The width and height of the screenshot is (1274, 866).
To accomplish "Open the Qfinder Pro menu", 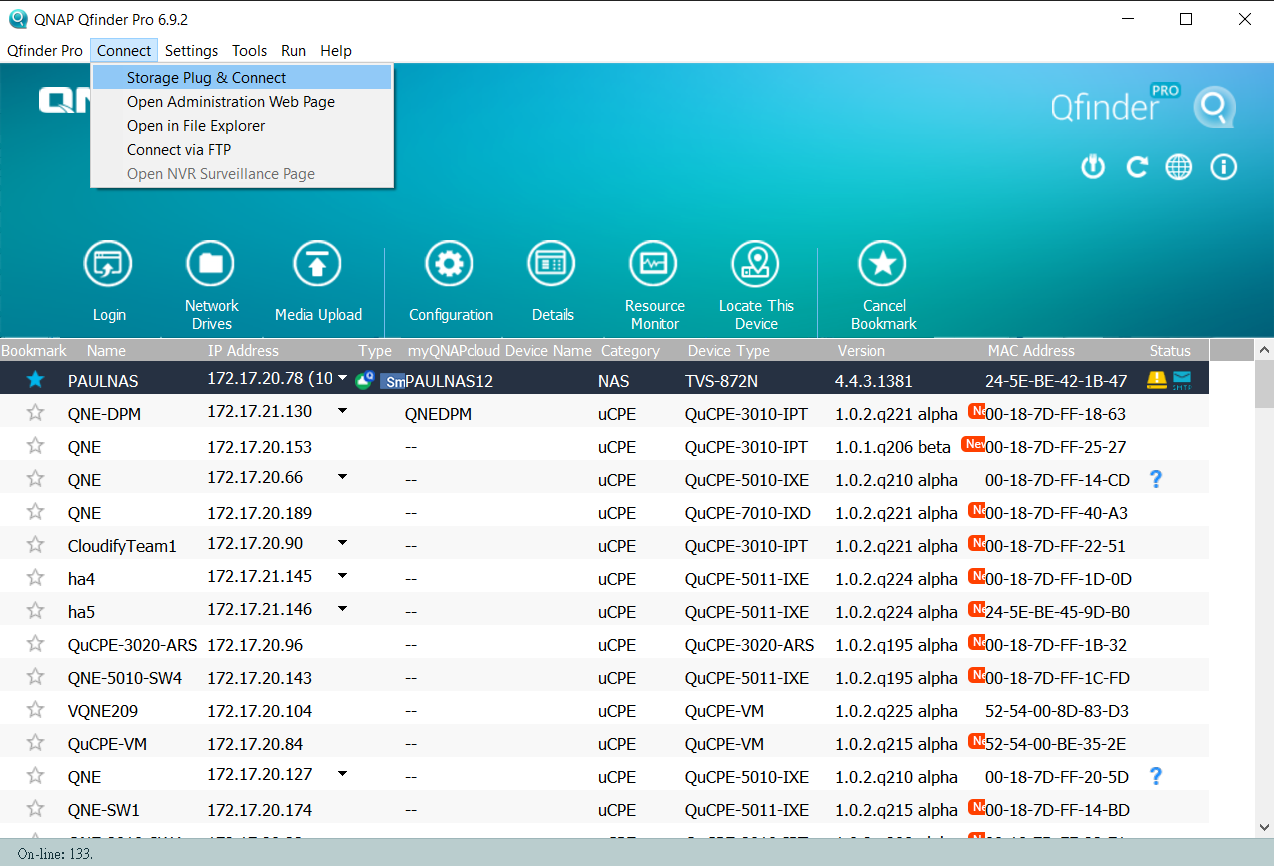I will tap(45, 50).
